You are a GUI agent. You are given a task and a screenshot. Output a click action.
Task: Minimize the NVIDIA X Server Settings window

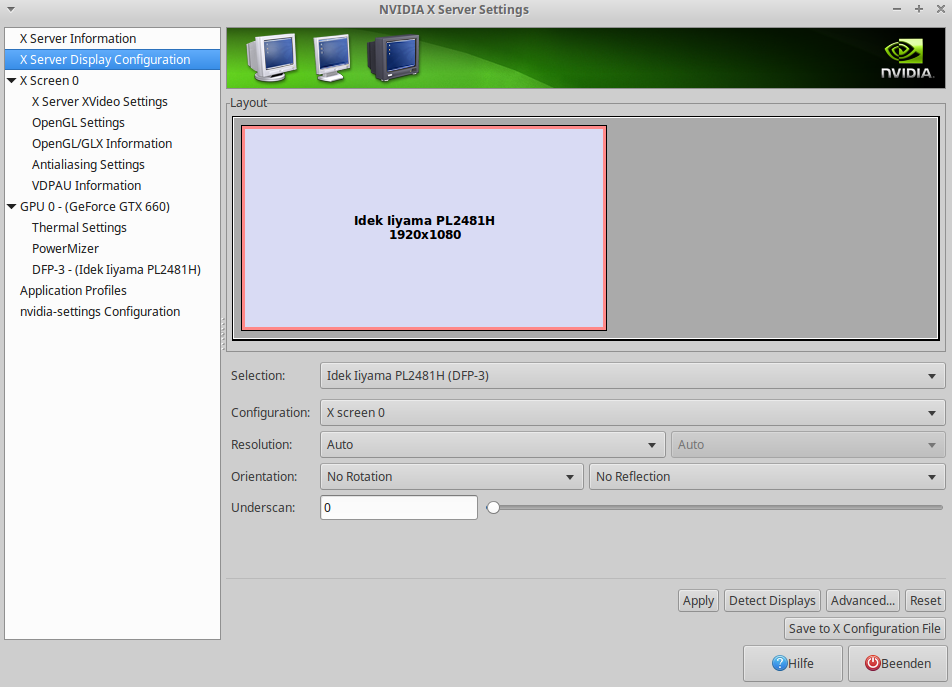click(897, 9)
